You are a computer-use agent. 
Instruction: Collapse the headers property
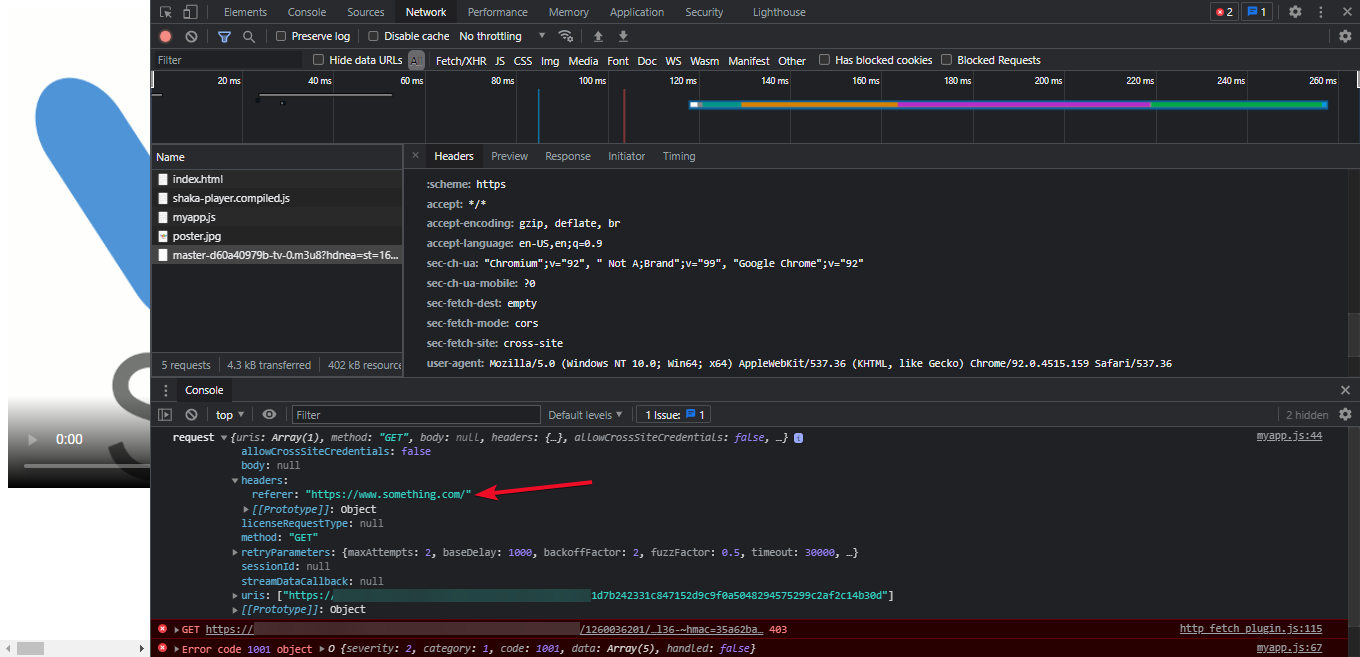(x=236, y=481)
